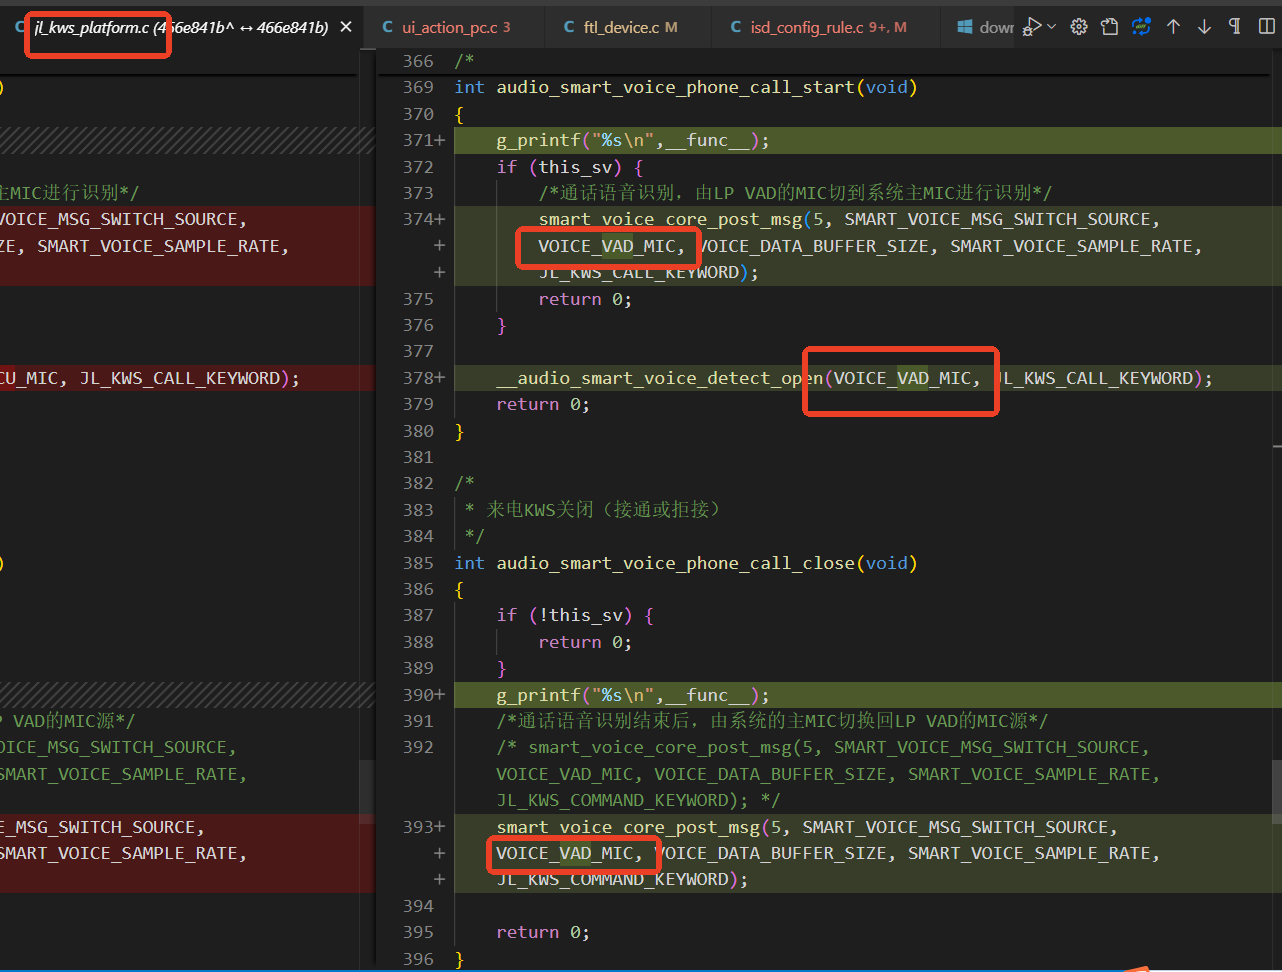This screenshot has width=1282, height=972.
Task: Run and debug the current file
Action: [1032, 27]
